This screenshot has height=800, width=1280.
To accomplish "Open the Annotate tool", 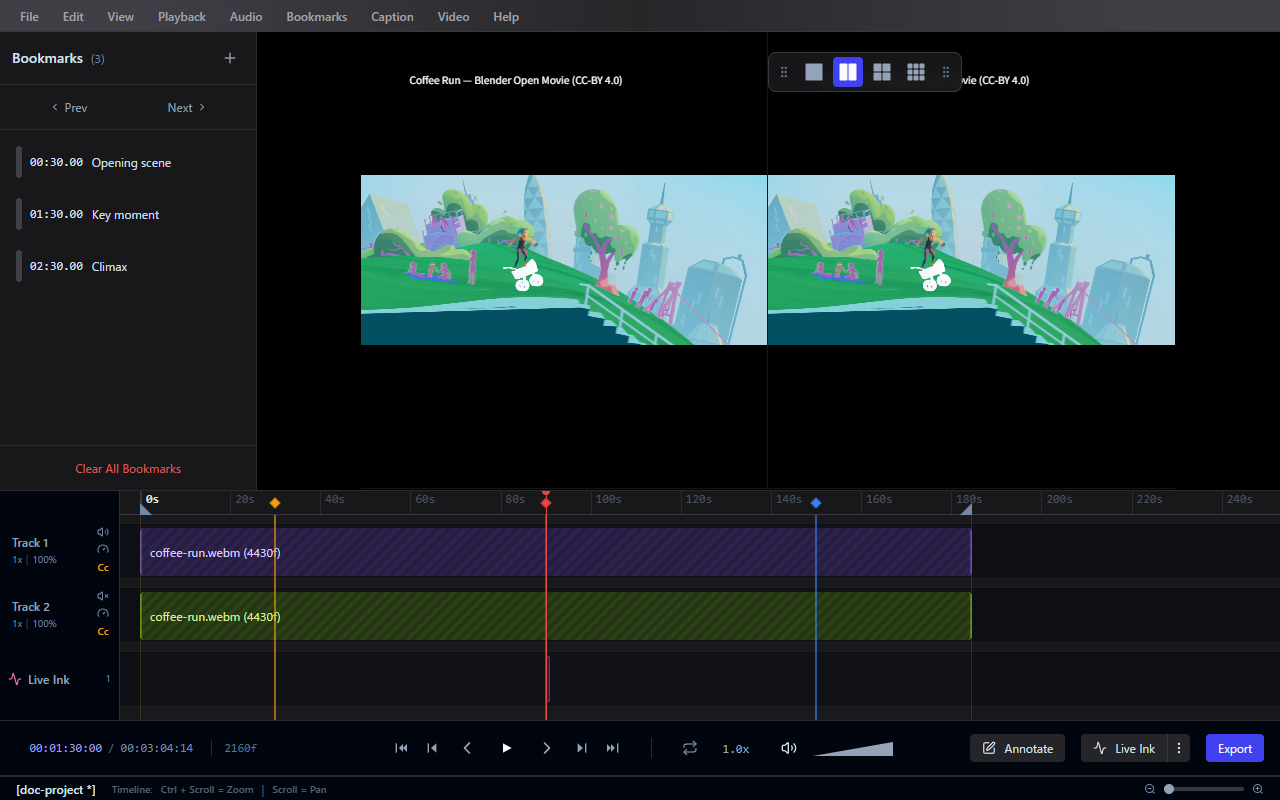I will tap(1017, 748).
